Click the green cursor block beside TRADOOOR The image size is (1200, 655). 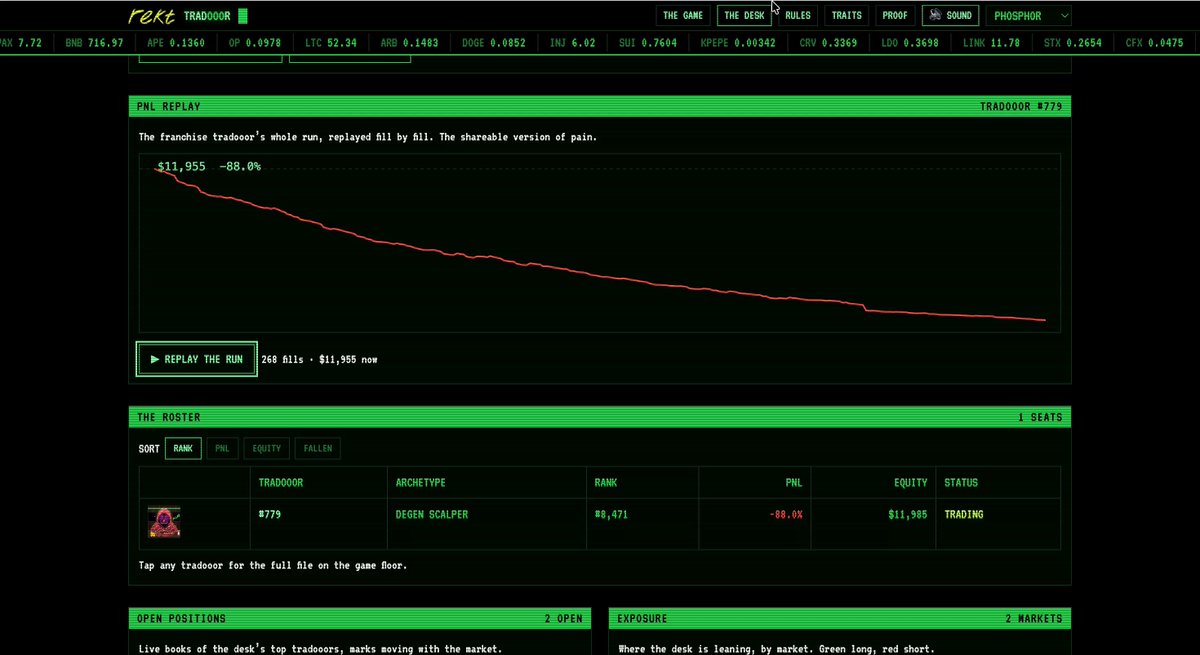click(x=243, y=16)
